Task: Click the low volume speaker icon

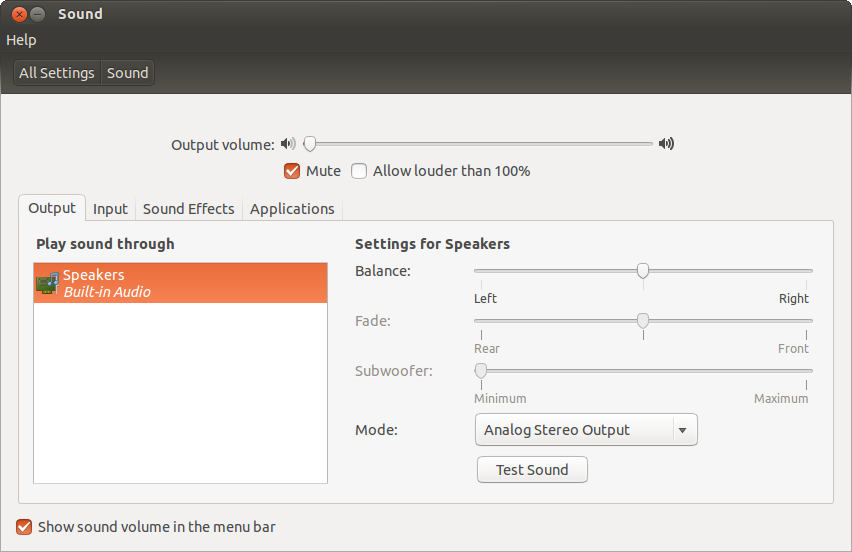Action: click(x=288, y=143)
